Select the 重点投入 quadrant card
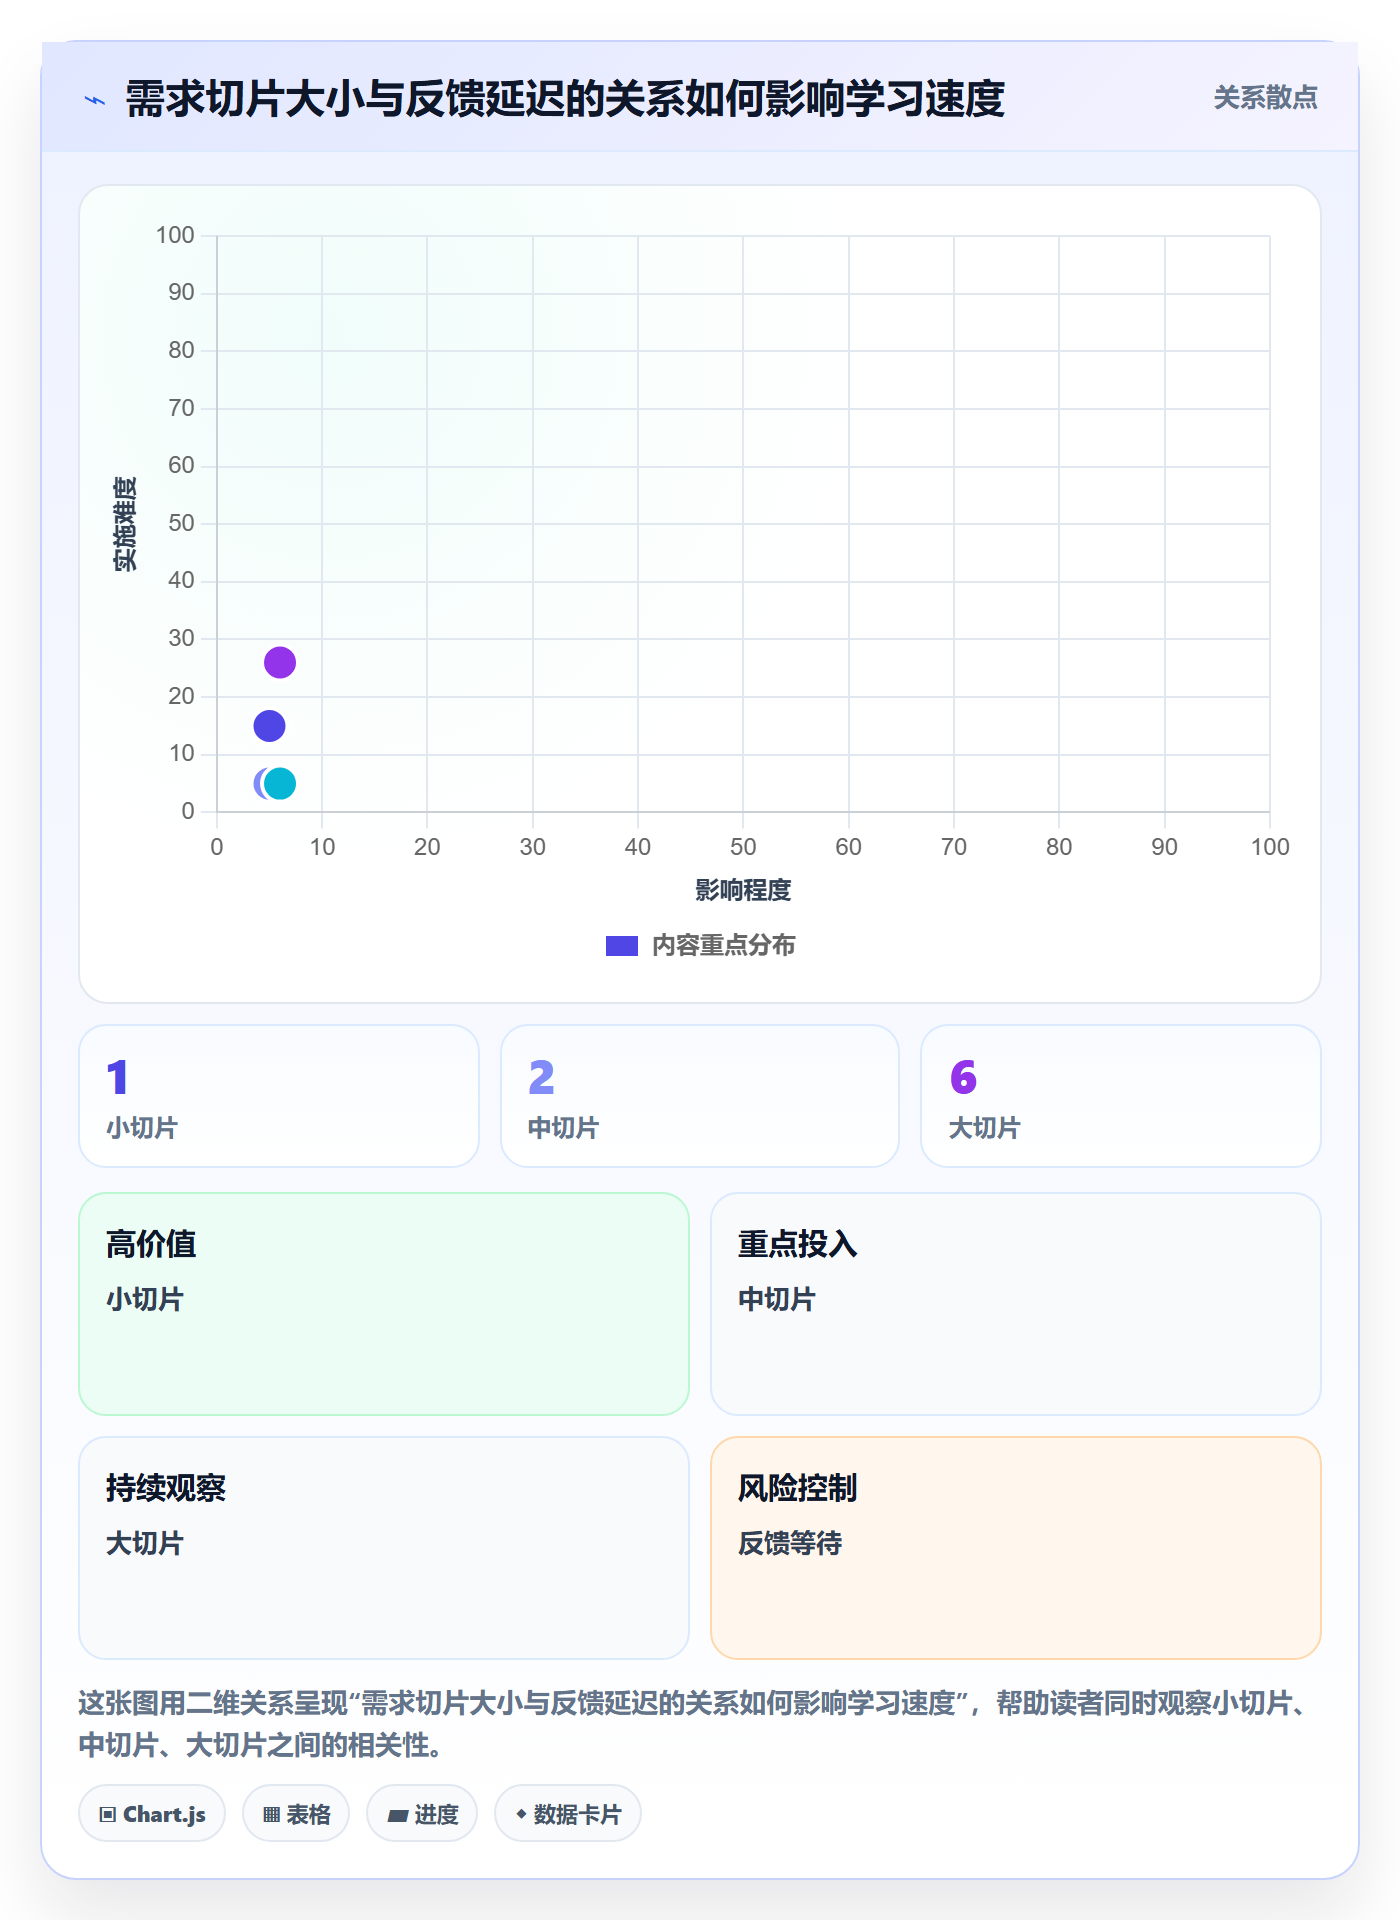Screen dimensions: 1400x1920 1016,1303
